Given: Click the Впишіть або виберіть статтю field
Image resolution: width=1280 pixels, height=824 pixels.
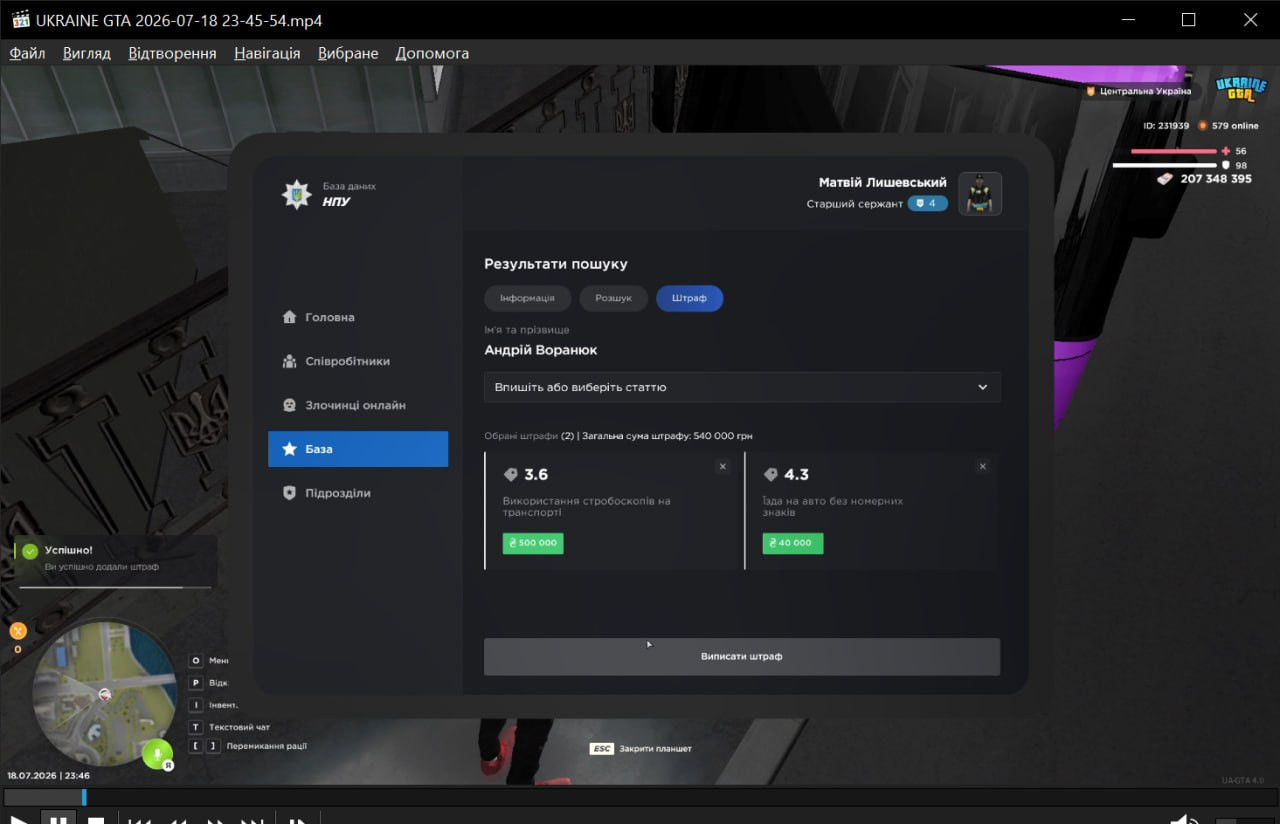Looking at the screenshot, I should (x=742, y=387).
